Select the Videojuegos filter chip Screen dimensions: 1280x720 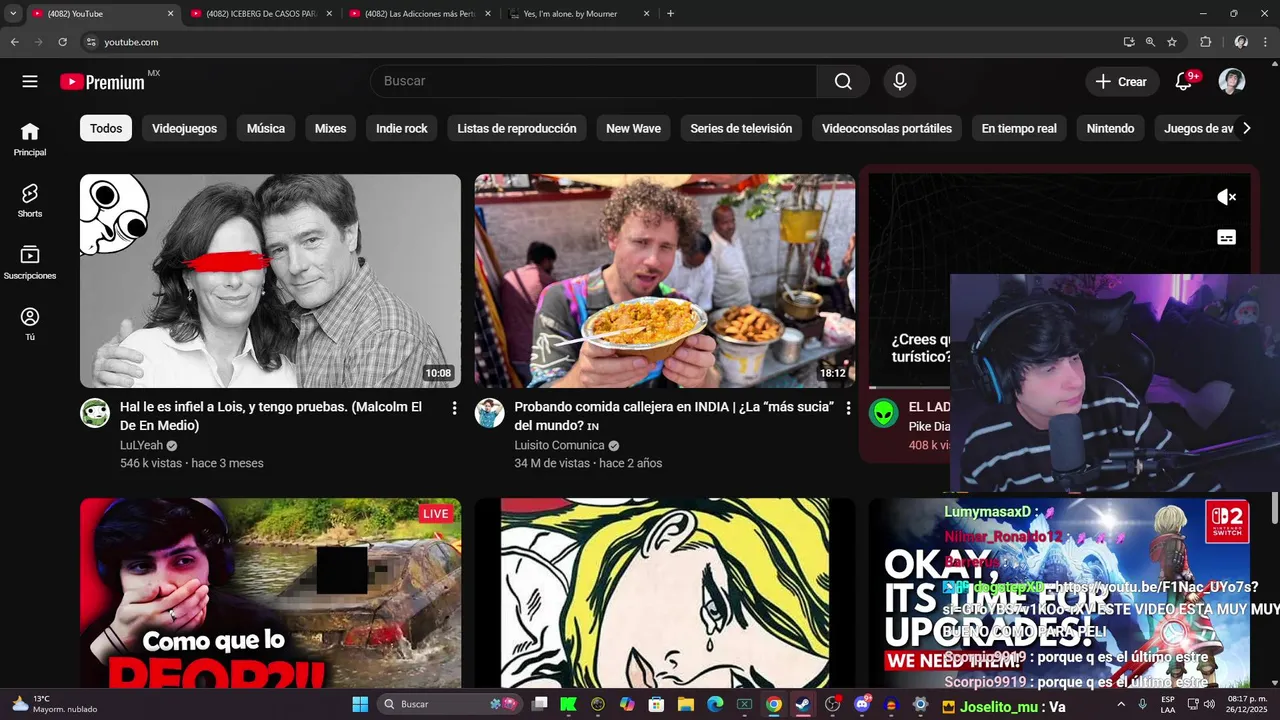(x=184, y=128)
